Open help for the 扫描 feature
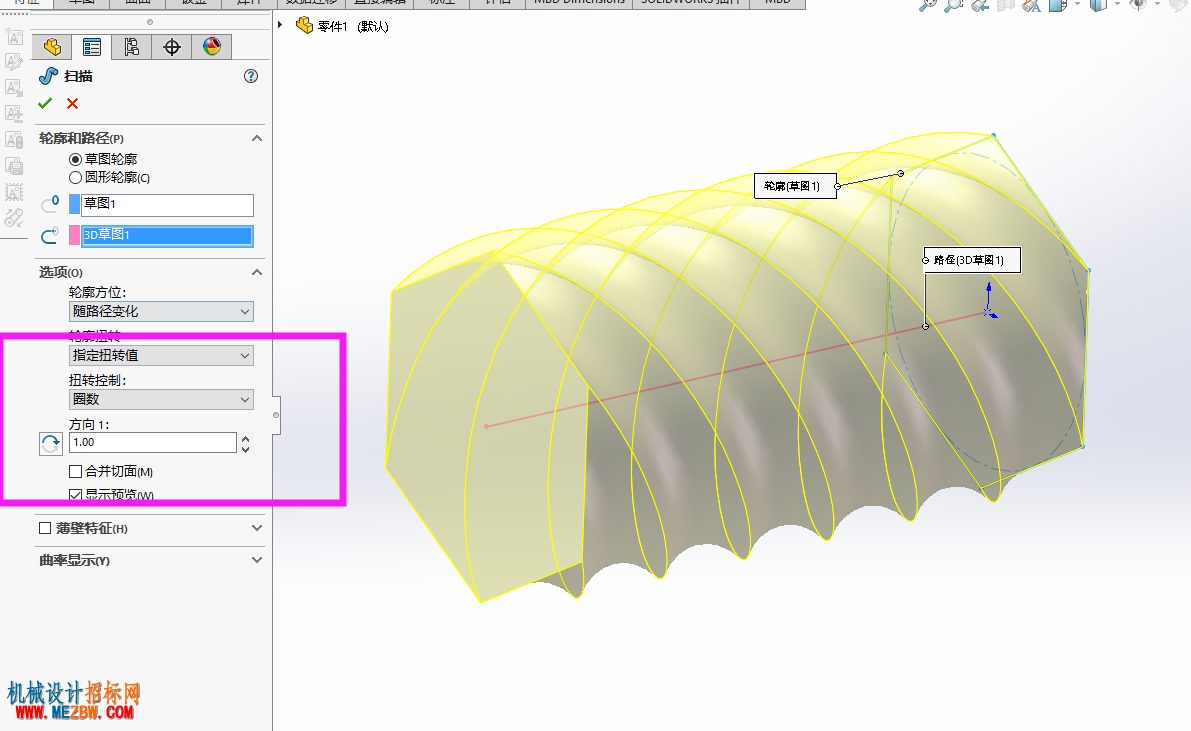The image size is (1191, 731). [x=251, y=76]
